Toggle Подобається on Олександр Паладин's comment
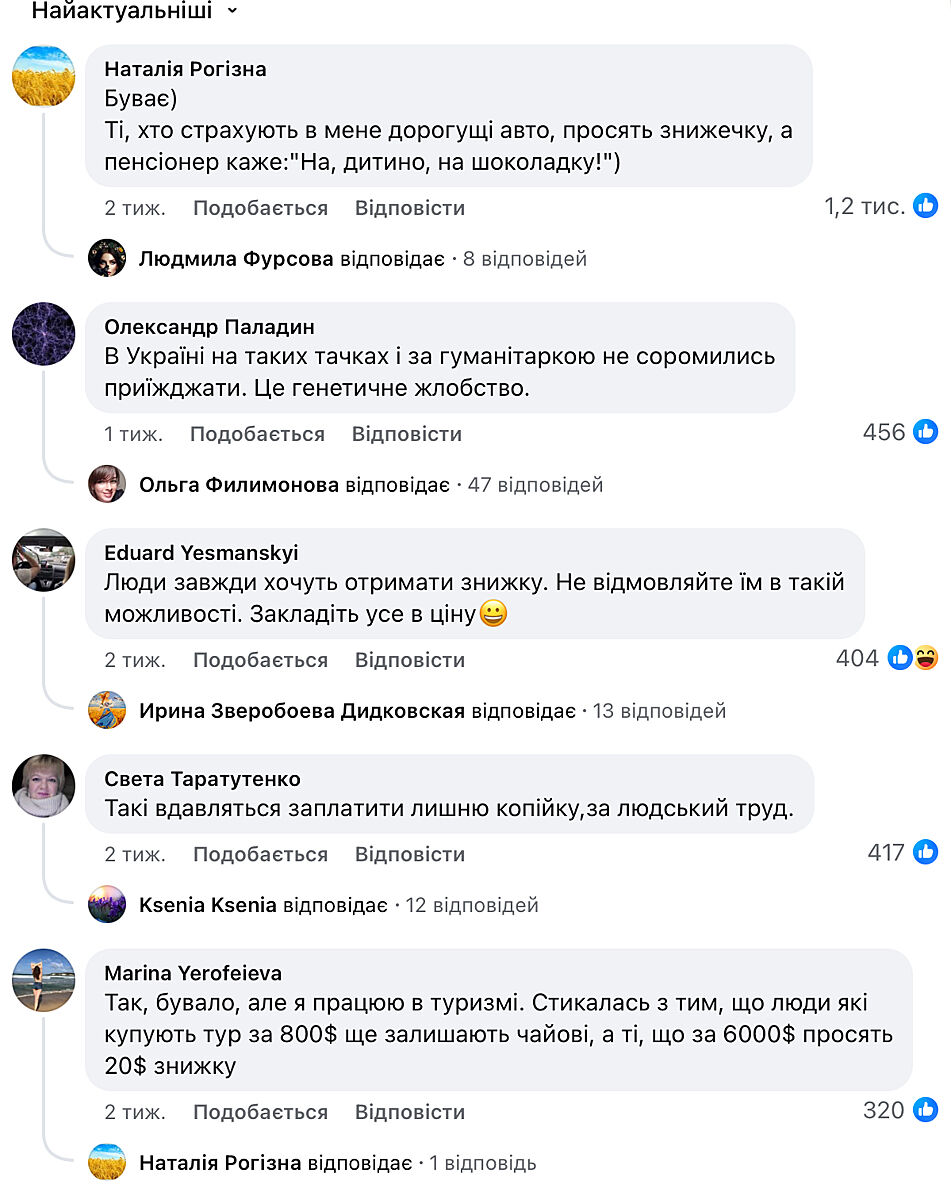This screenshot has width=951, height=1200. click(257, 434)
